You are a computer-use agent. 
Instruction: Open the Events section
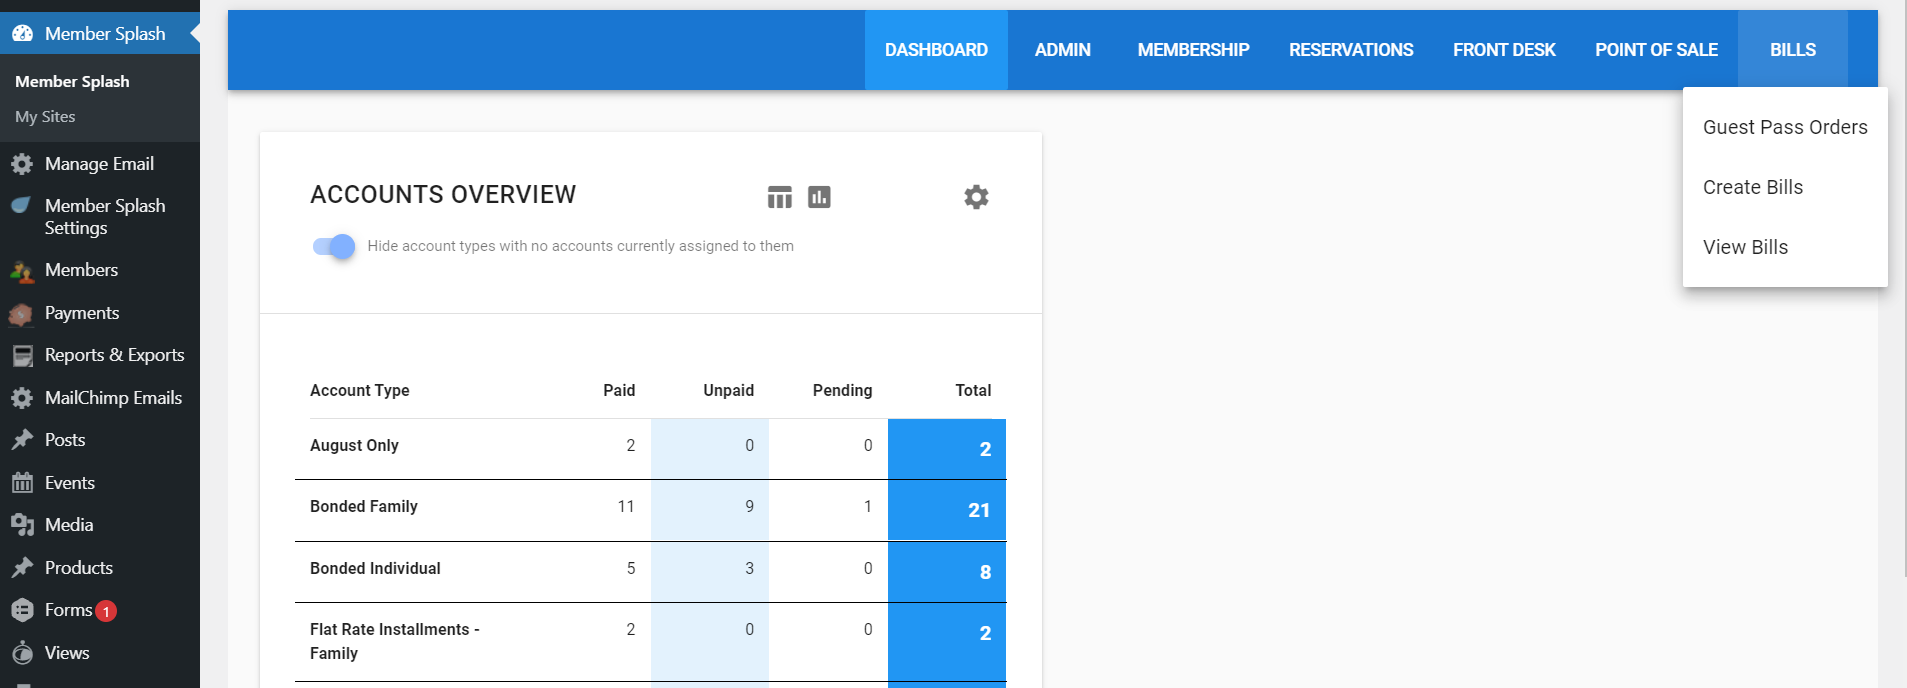[70, 483]
